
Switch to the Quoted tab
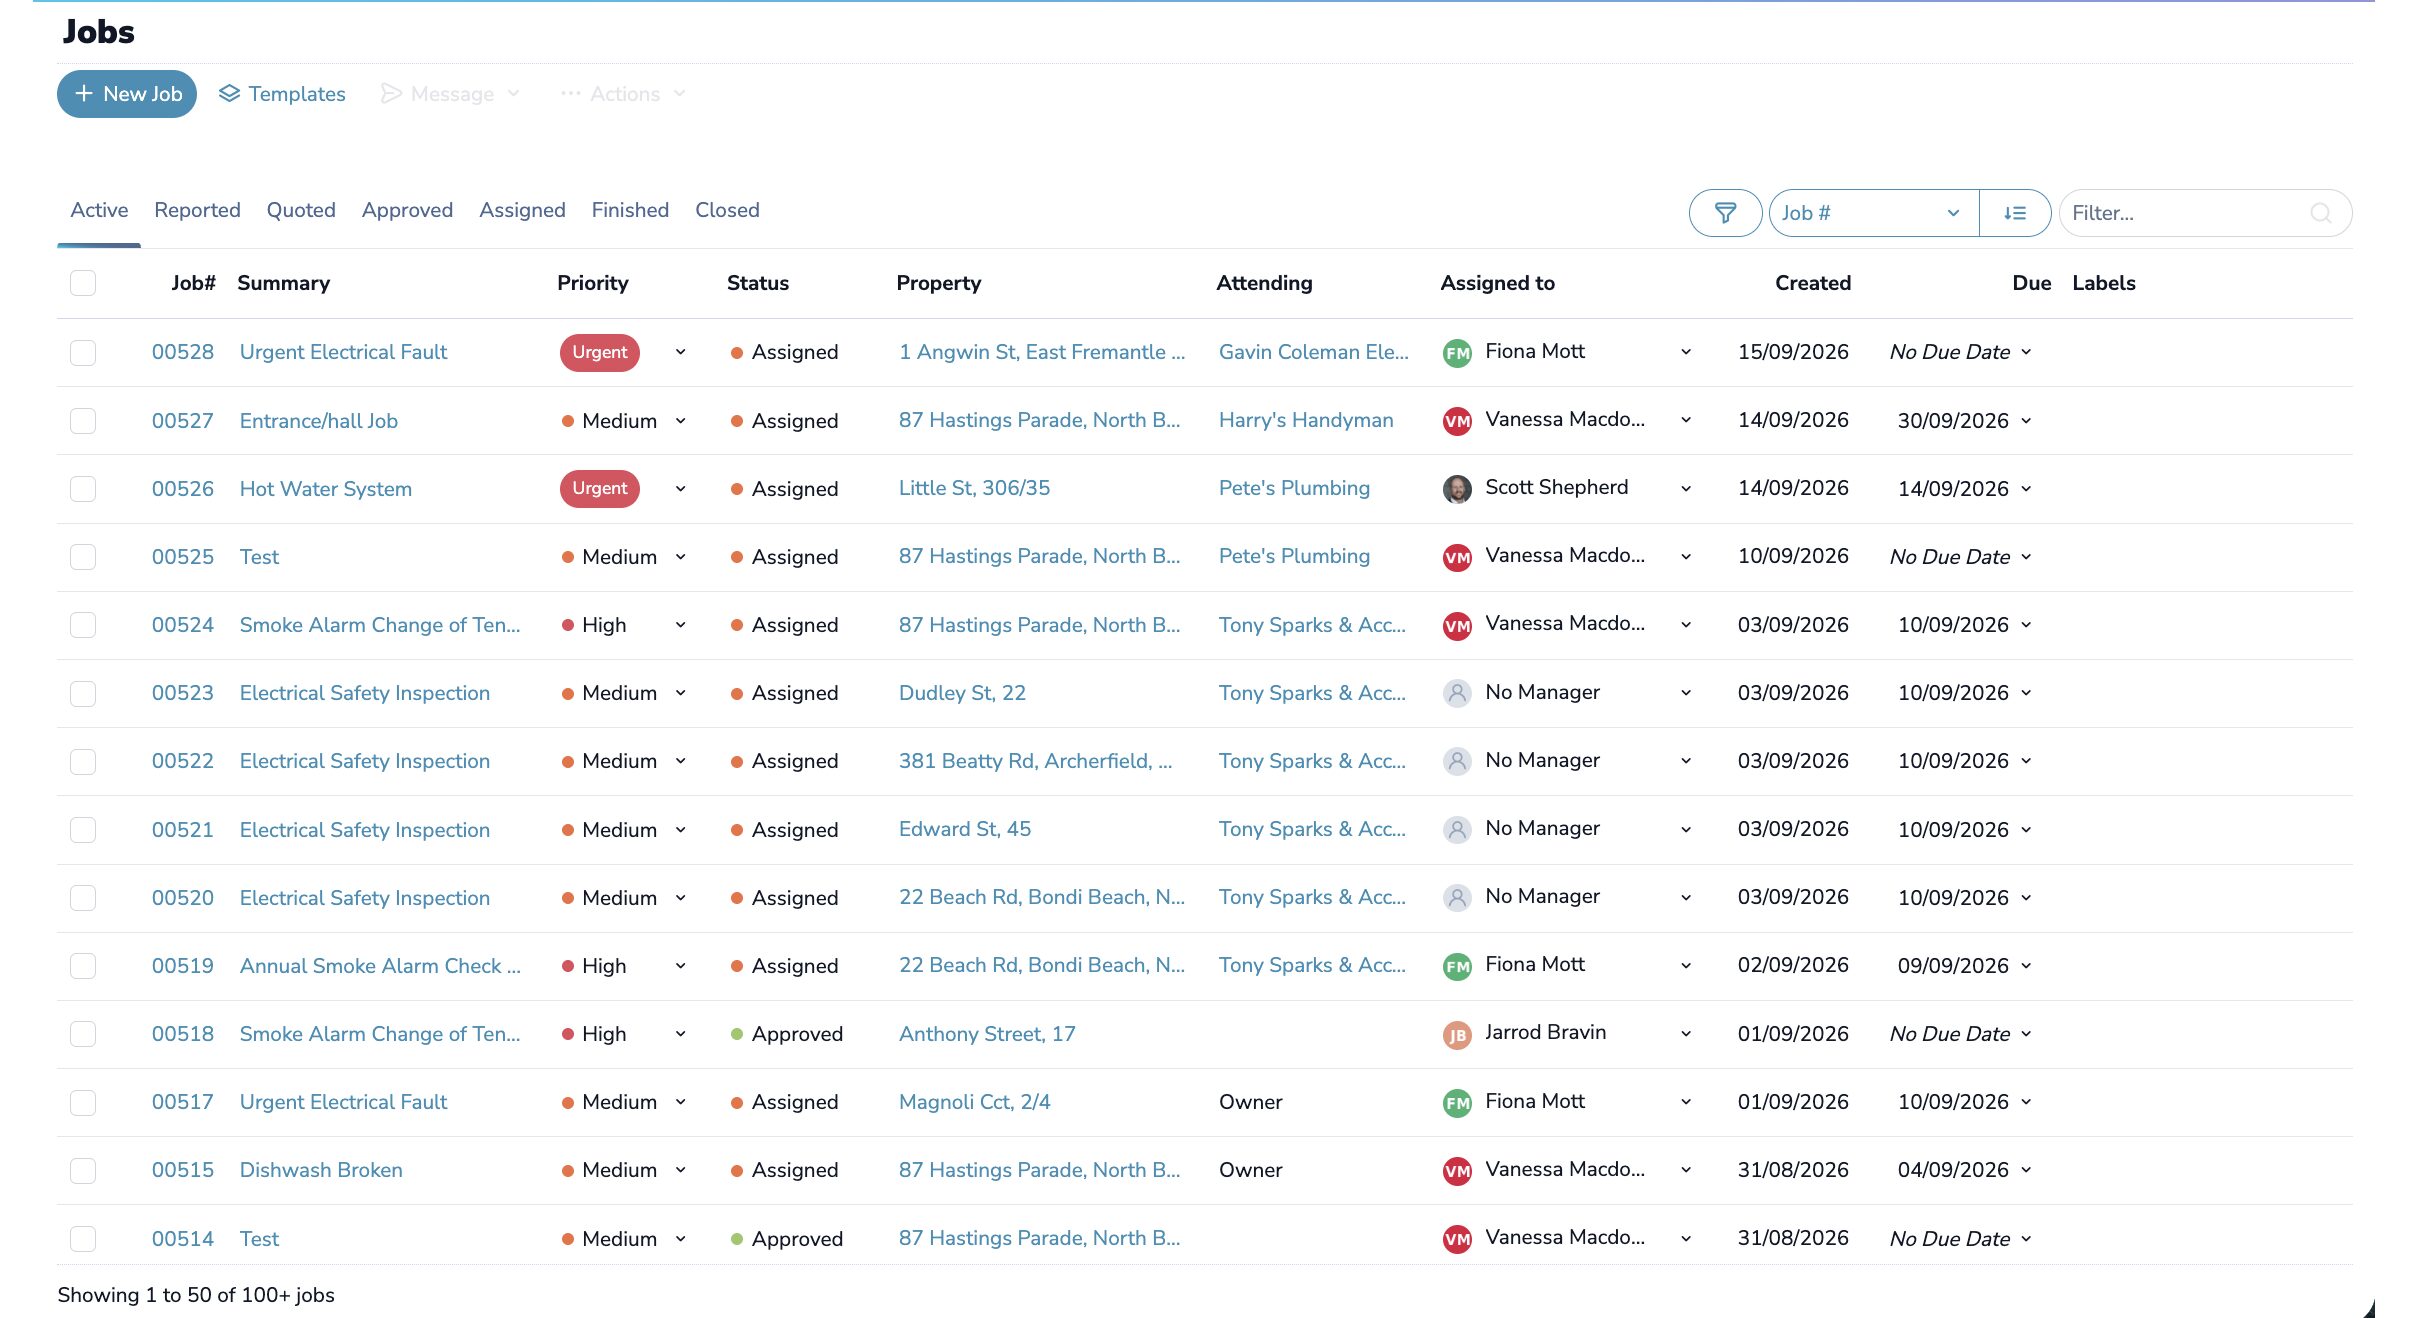(x=301, y=210)
